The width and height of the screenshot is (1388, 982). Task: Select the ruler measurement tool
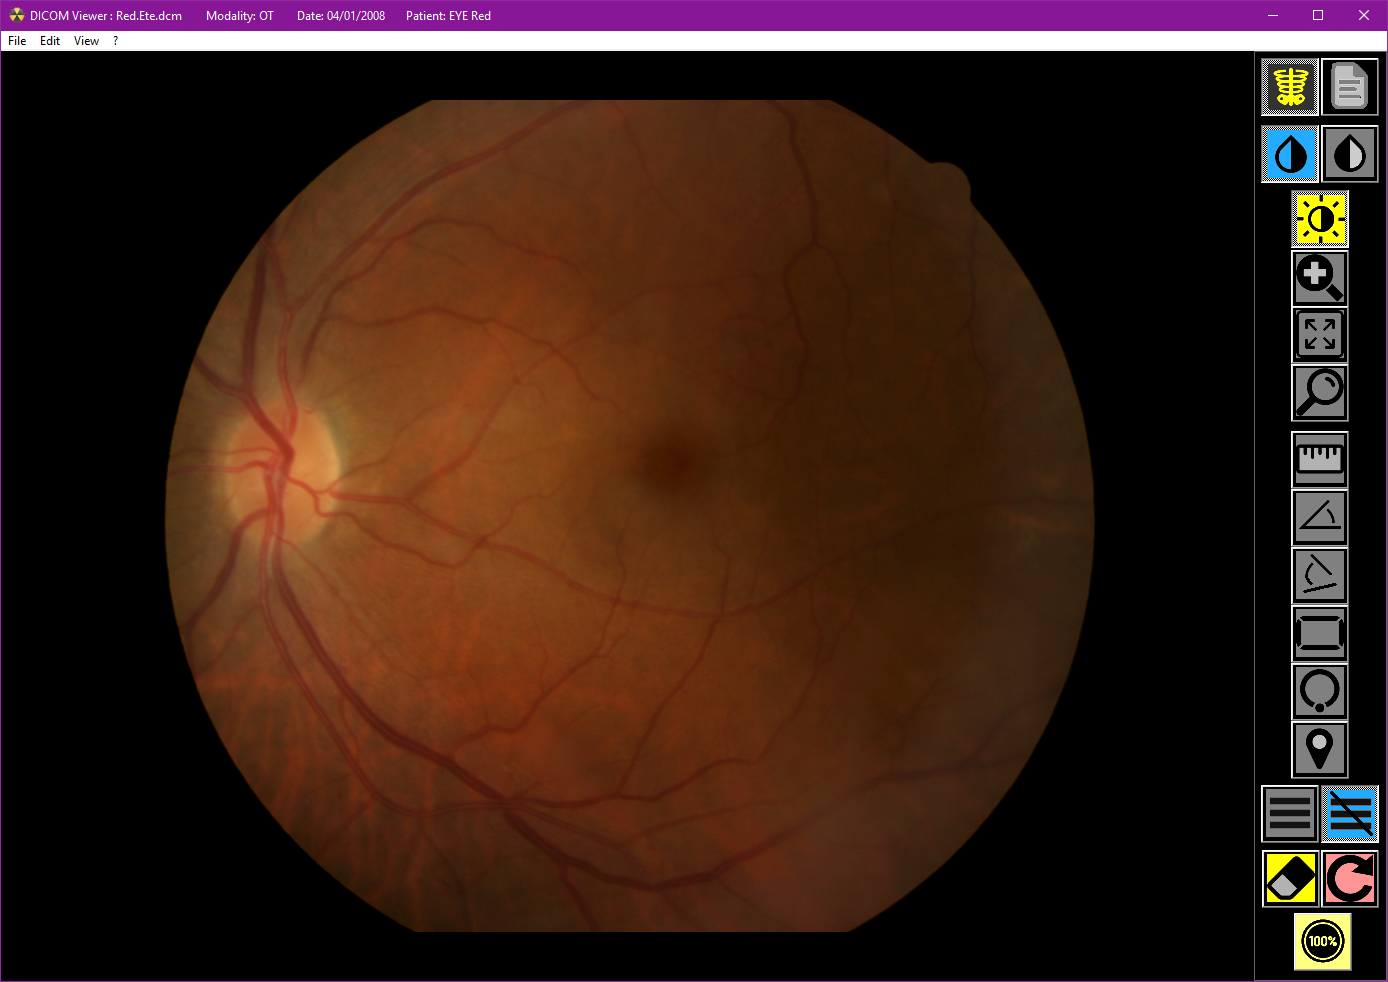(1320, 459)
